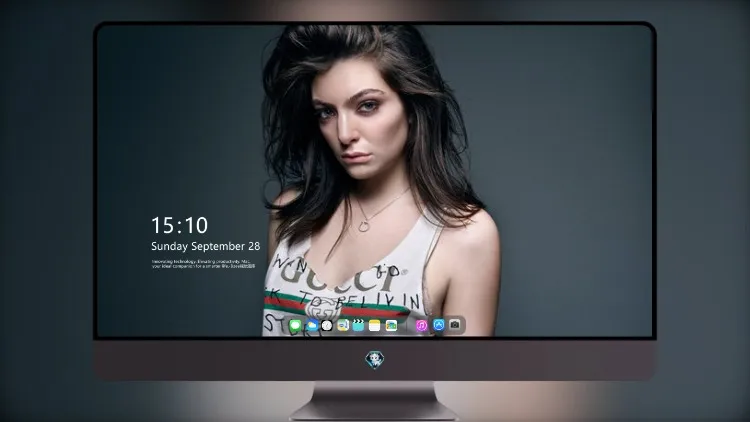750x422 pixels.
Task: Open the yellow Notes app in the dock
Action: 375,326
